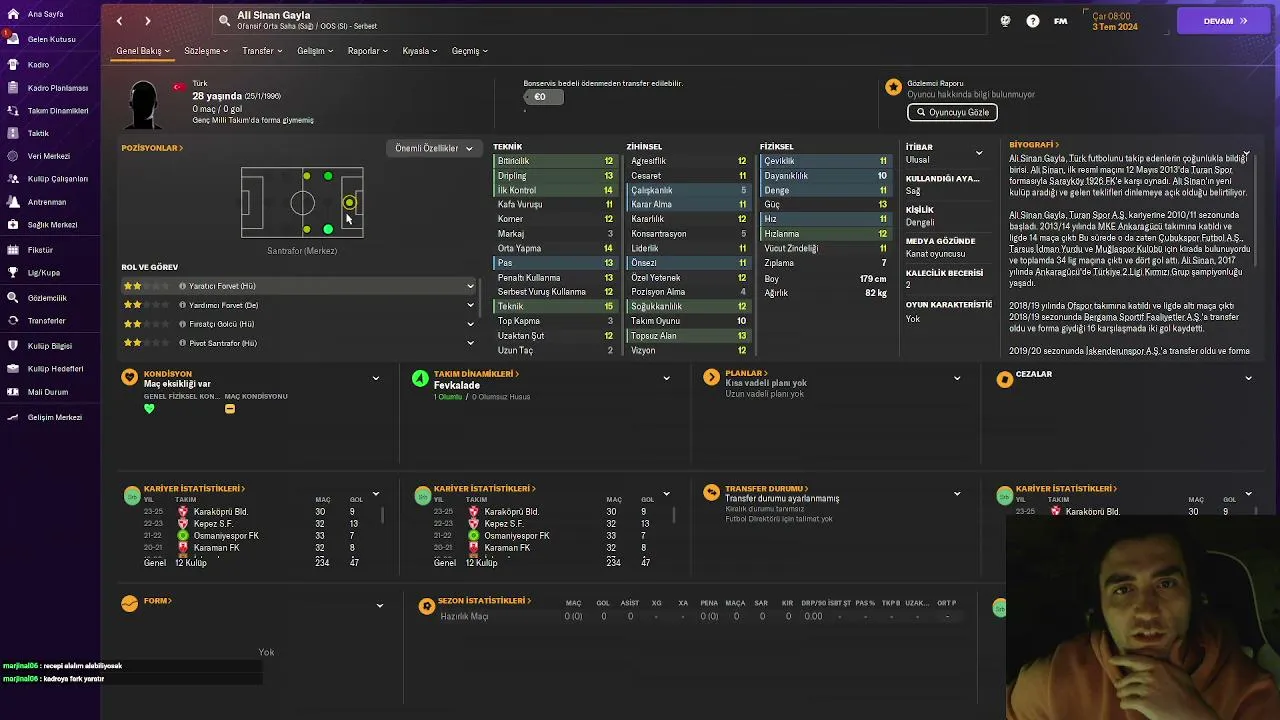Image resolution: width=1280 pixels, height=720 pixels.
Task: Go to Antrenman in the sidebar
Action: pos(46,202)
